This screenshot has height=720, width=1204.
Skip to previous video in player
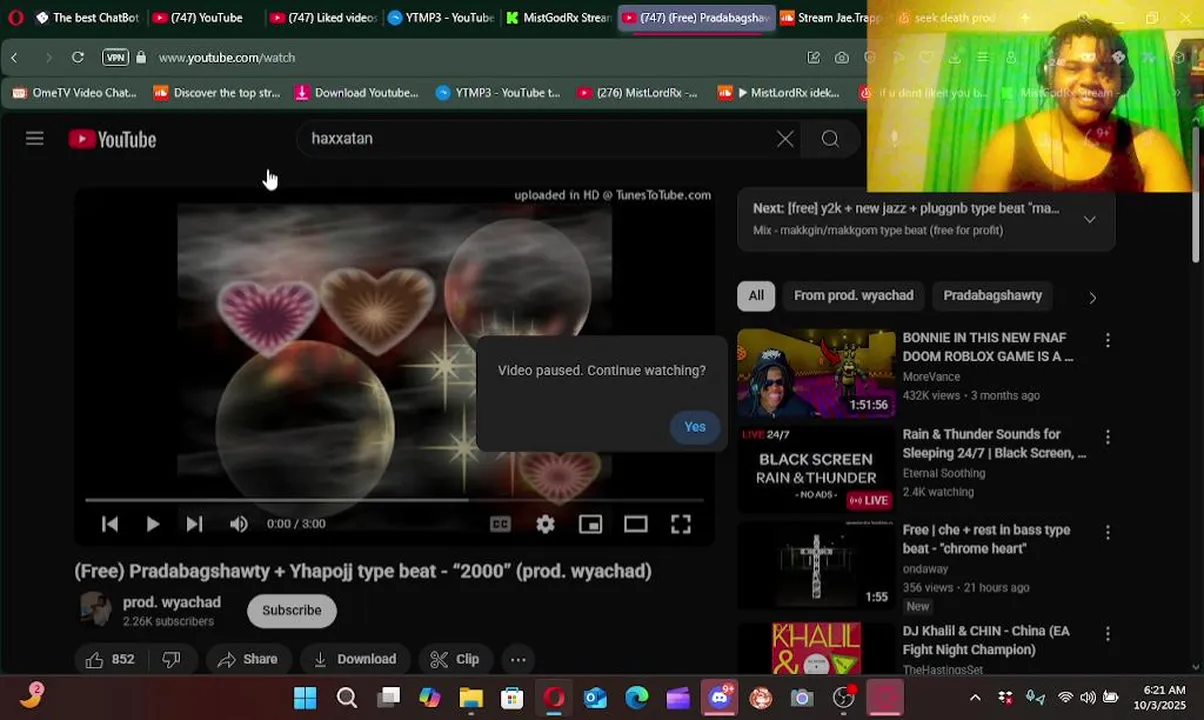tap(110, 524)
